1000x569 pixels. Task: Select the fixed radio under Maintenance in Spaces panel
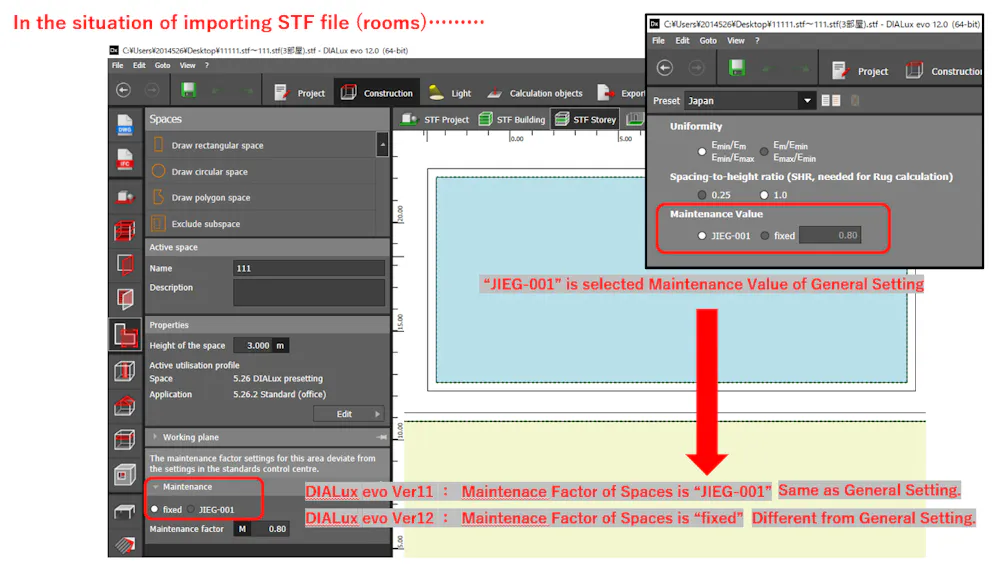tap(154, 510)
